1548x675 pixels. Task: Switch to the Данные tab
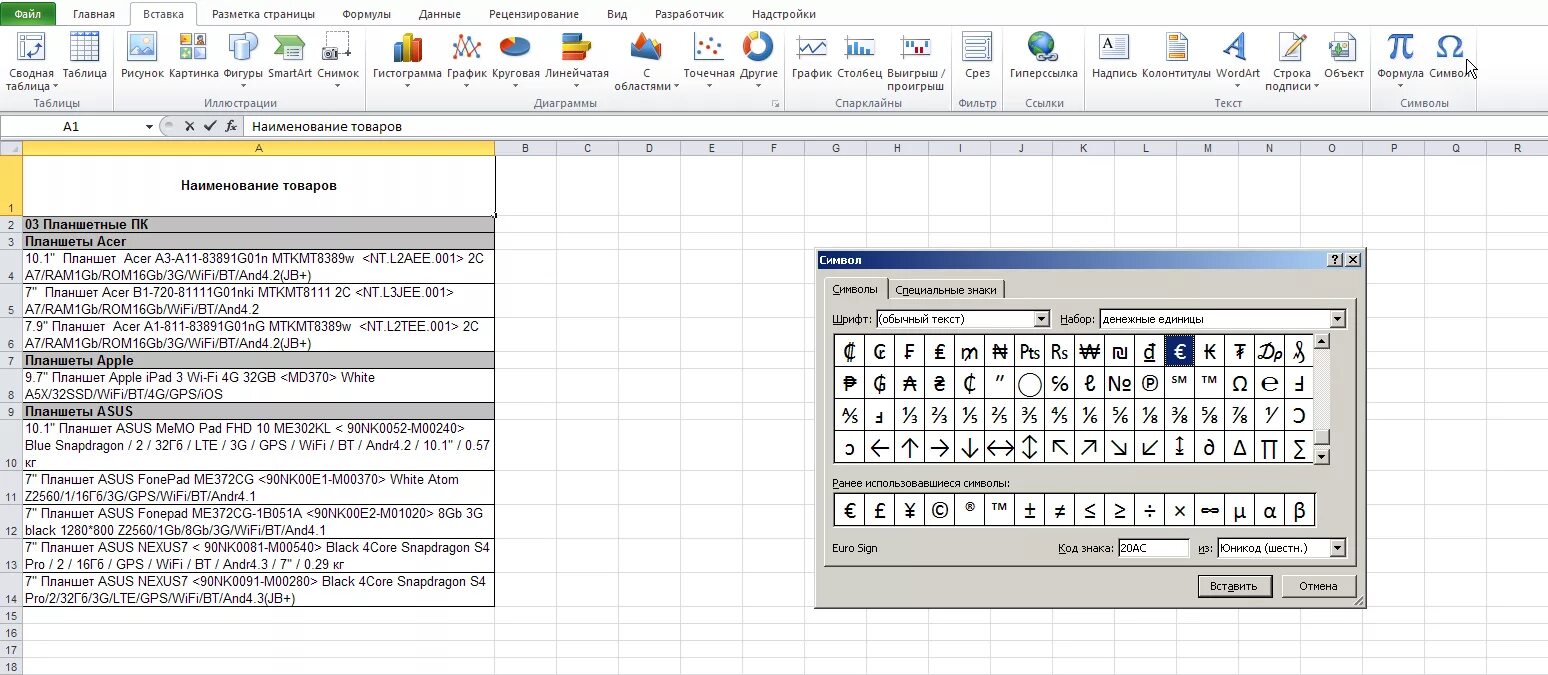[x=440, y=14]
